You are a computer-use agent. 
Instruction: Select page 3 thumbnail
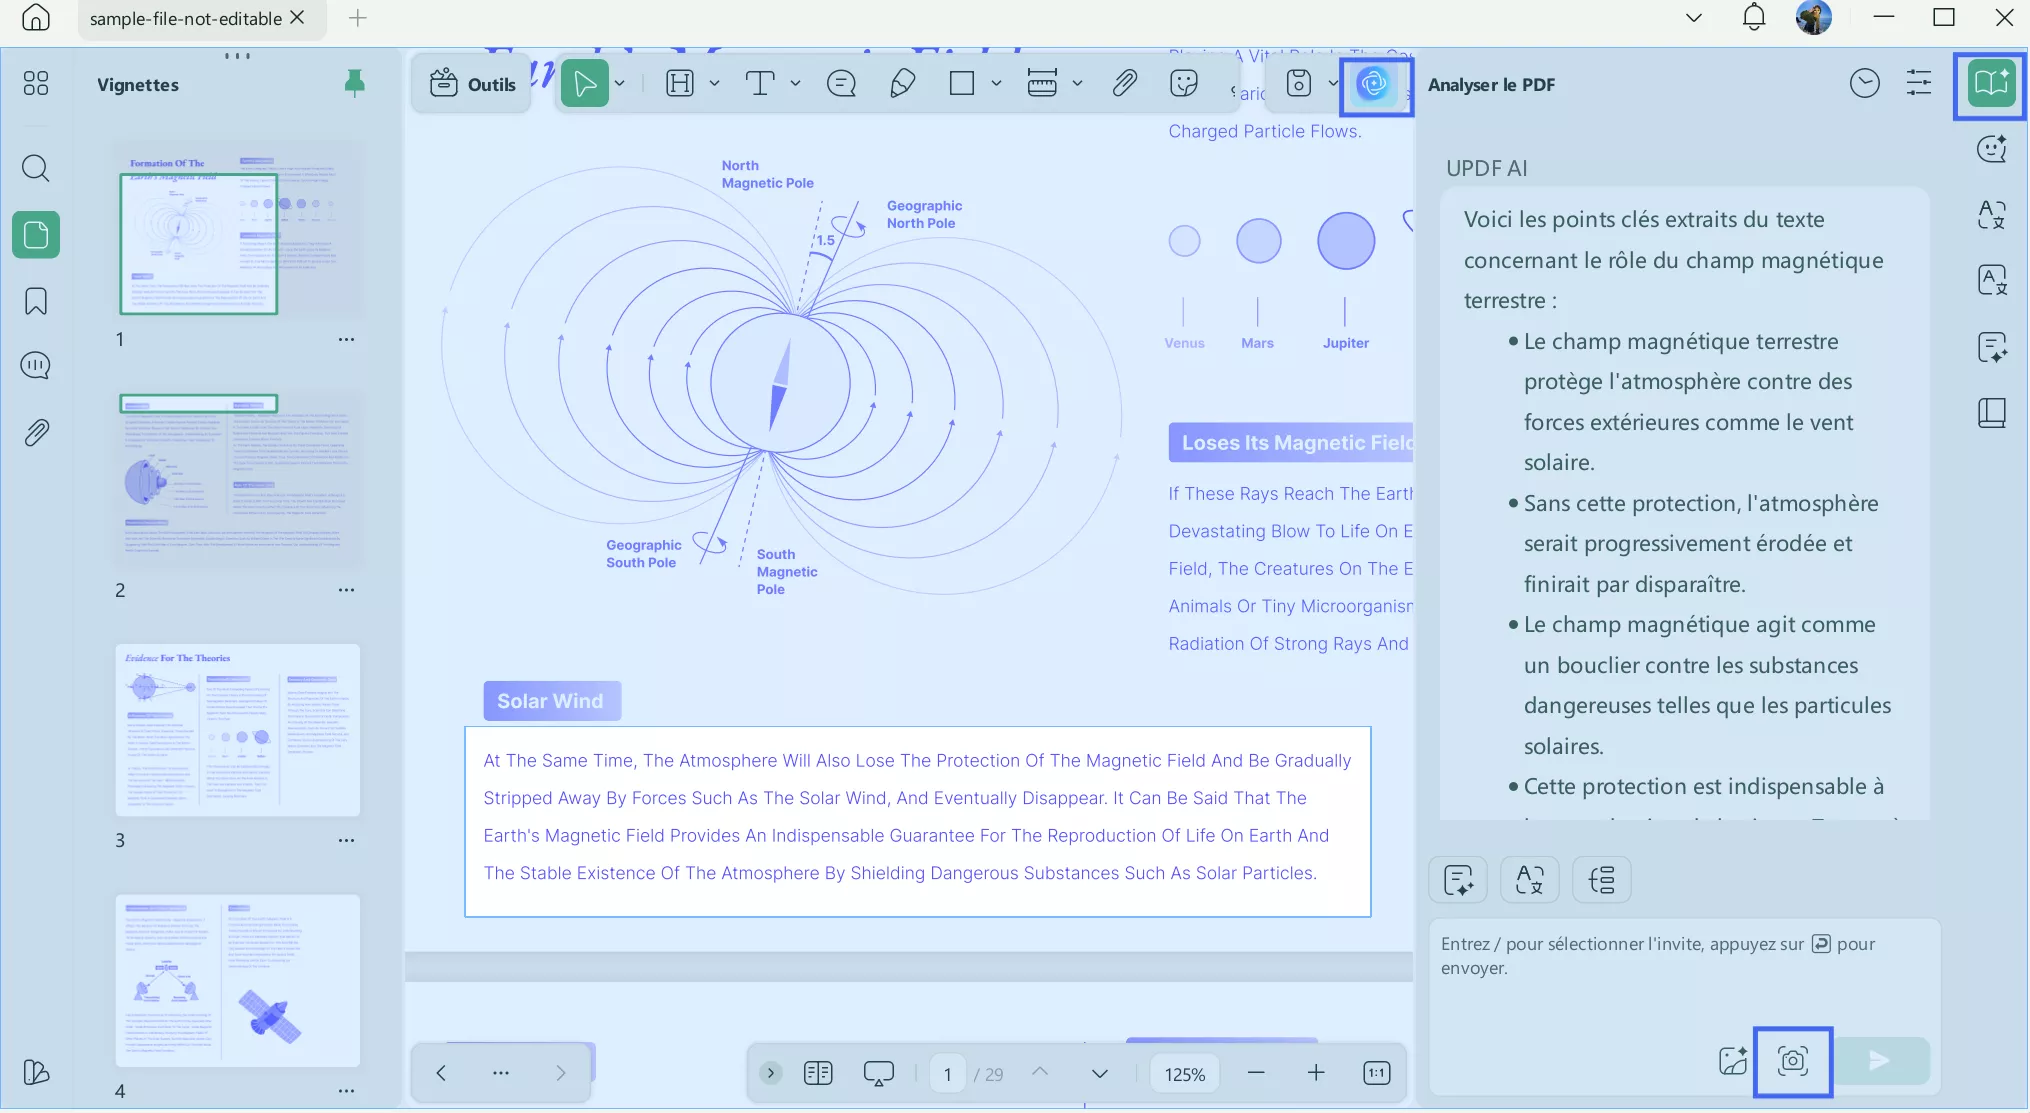click(x=237, y=730)
